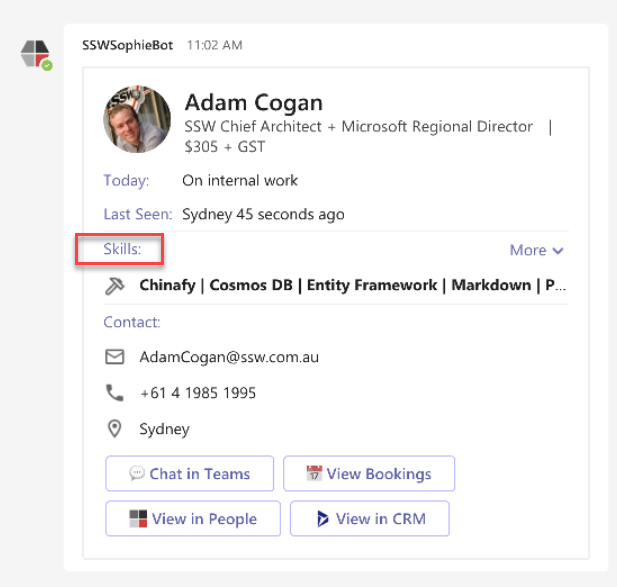Click the 11:02 AM timestamp

(214, 45)
